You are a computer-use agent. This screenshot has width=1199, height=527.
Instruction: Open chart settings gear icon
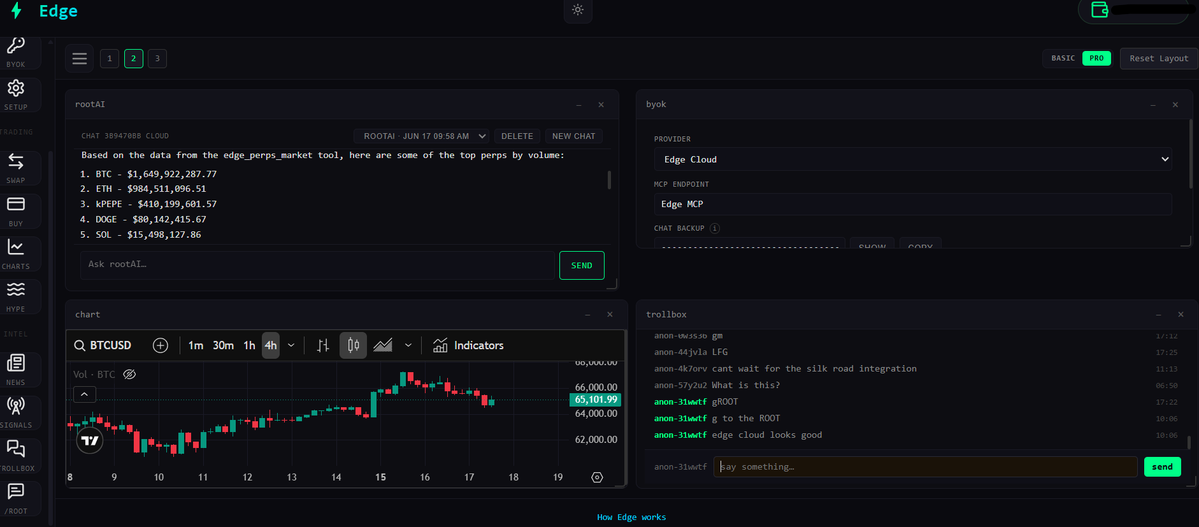tap(597, 477)
